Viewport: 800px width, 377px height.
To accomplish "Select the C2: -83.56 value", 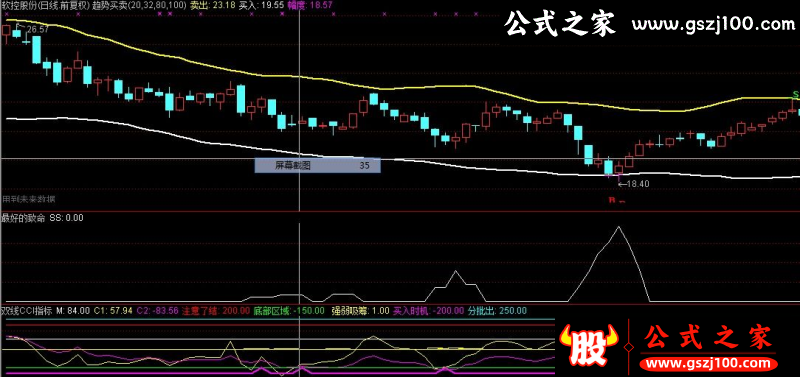I will point(157,310).
